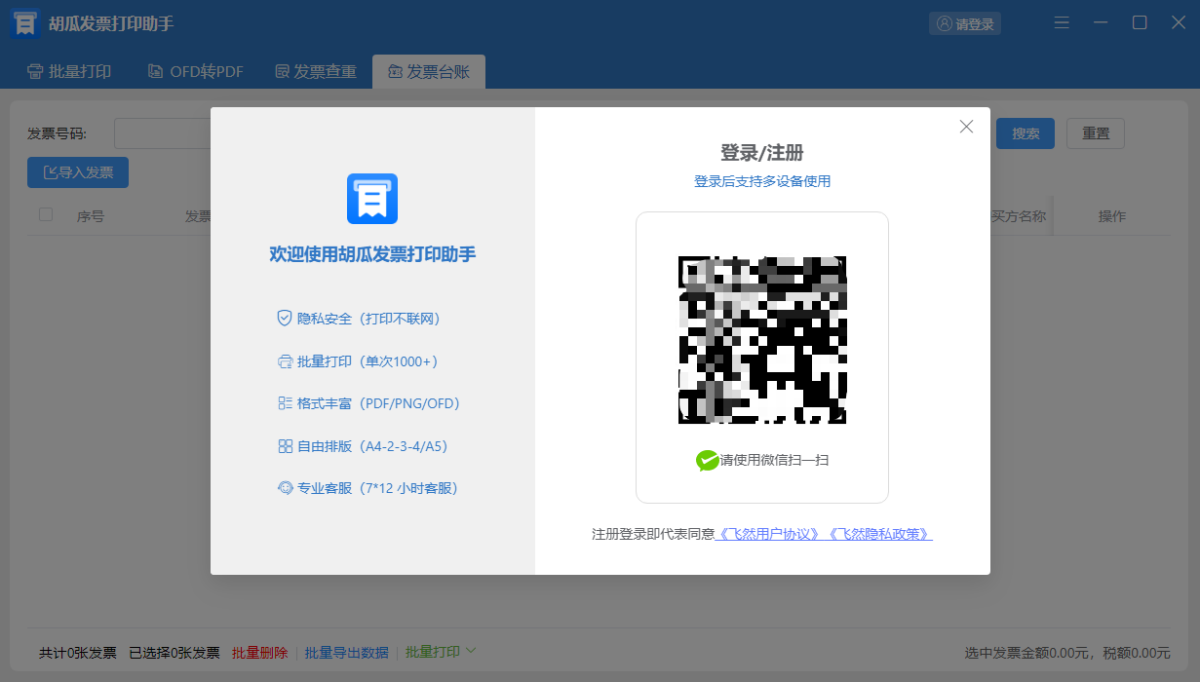Click the WeChat login QR code
The width and height of the screenshot is (1200, 682).
tap(762, 340)
